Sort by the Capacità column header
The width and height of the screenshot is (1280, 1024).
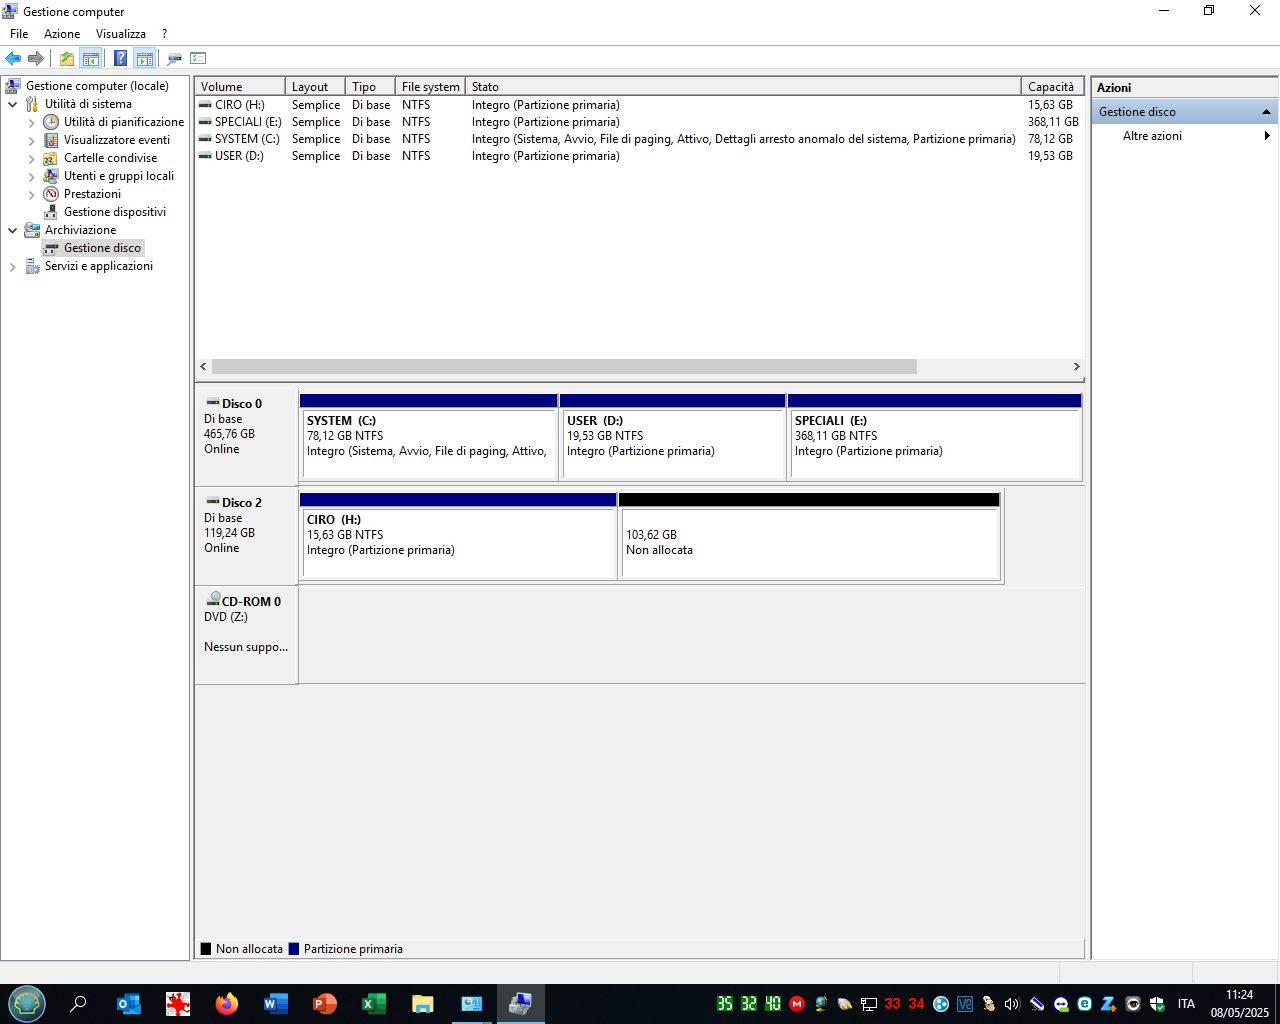tap(1052, 87)
